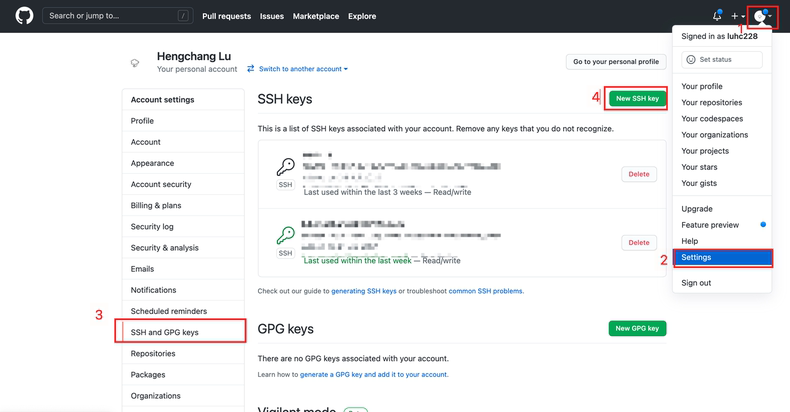Open Pull requests in top navigation

[226, 16]
